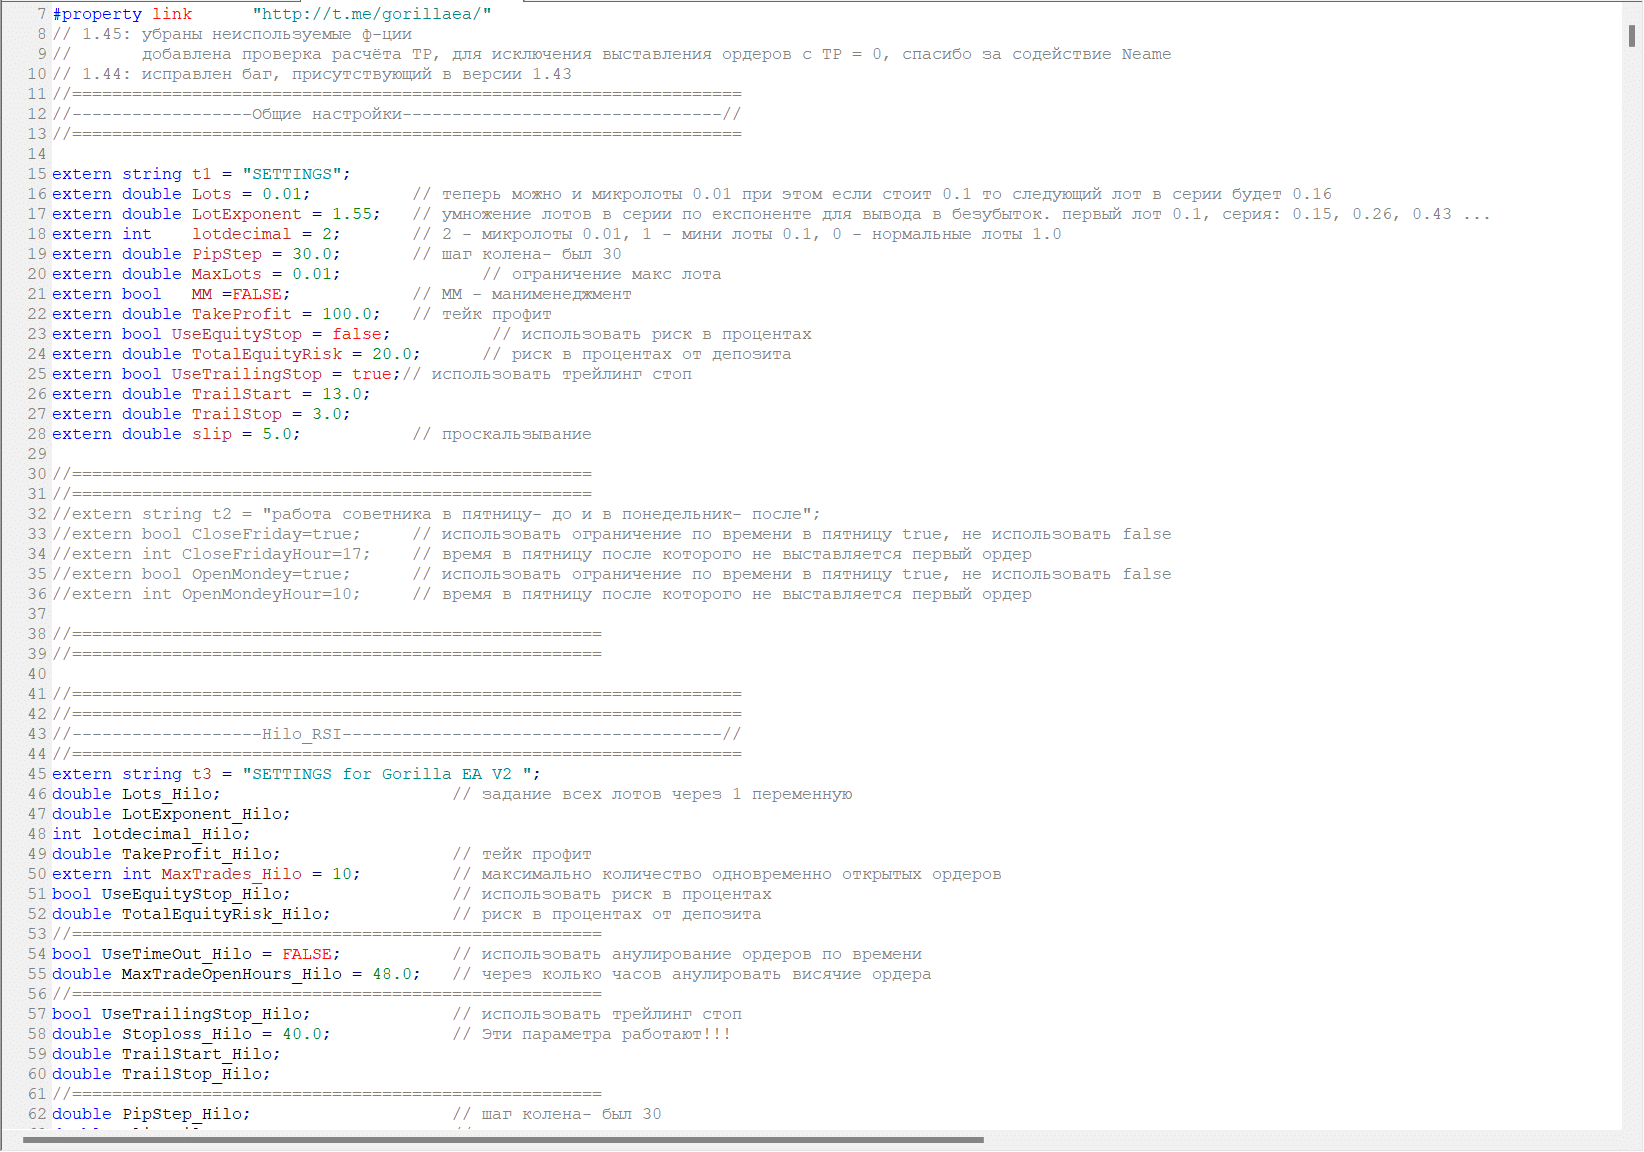Place cursor on the MaxTrades_Hilo variable name
The width and height of the screenshot is (1644, 1152).
pos(231,874)
